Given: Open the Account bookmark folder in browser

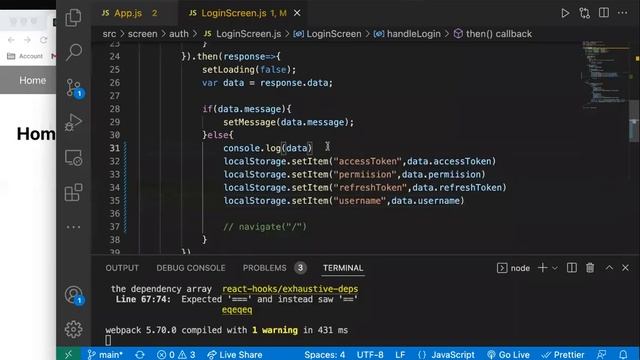Looking at the screenshot, I should (x=25, y=56).
